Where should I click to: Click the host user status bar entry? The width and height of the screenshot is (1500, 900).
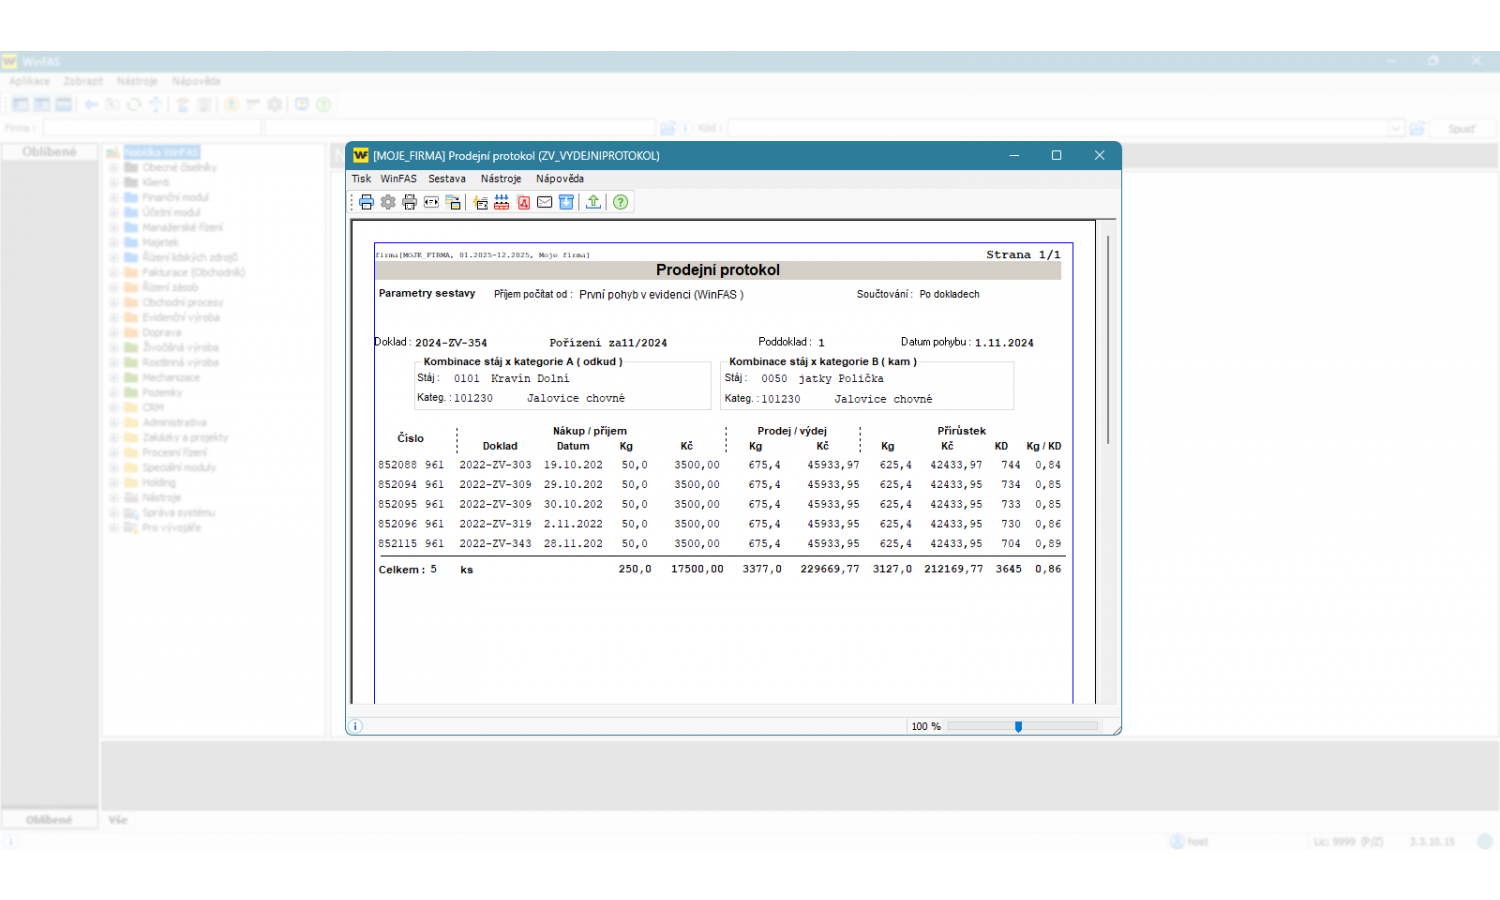(x=1189, y=842)
